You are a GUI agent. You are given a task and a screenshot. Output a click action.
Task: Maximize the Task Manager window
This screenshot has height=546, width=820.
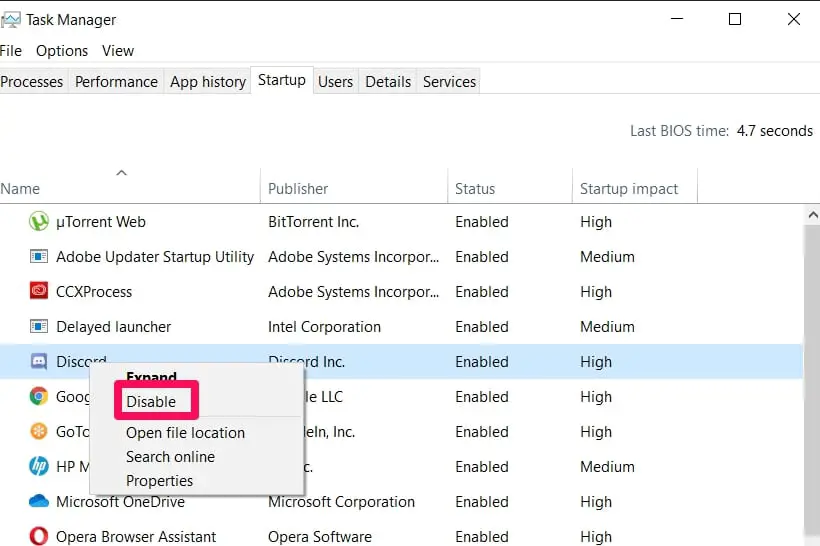735,19
